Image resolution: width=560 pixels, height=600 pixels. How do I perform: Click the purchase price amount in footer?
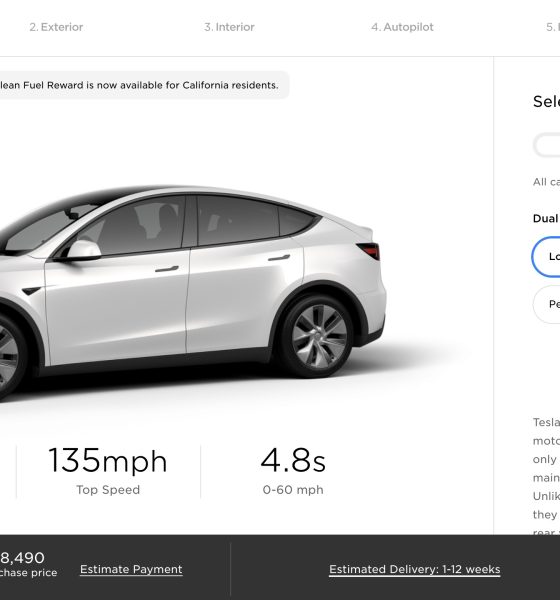[22, 558]
